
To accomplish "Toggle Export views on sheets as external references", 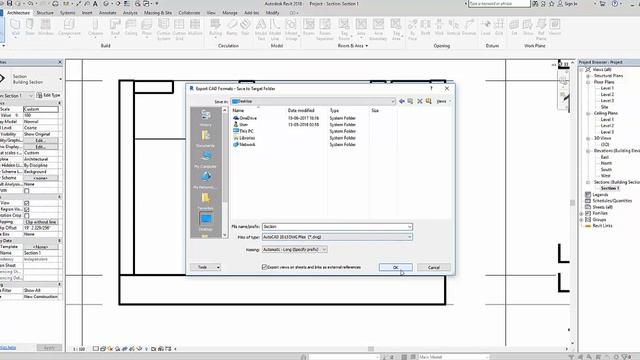I will click(264, 267).
